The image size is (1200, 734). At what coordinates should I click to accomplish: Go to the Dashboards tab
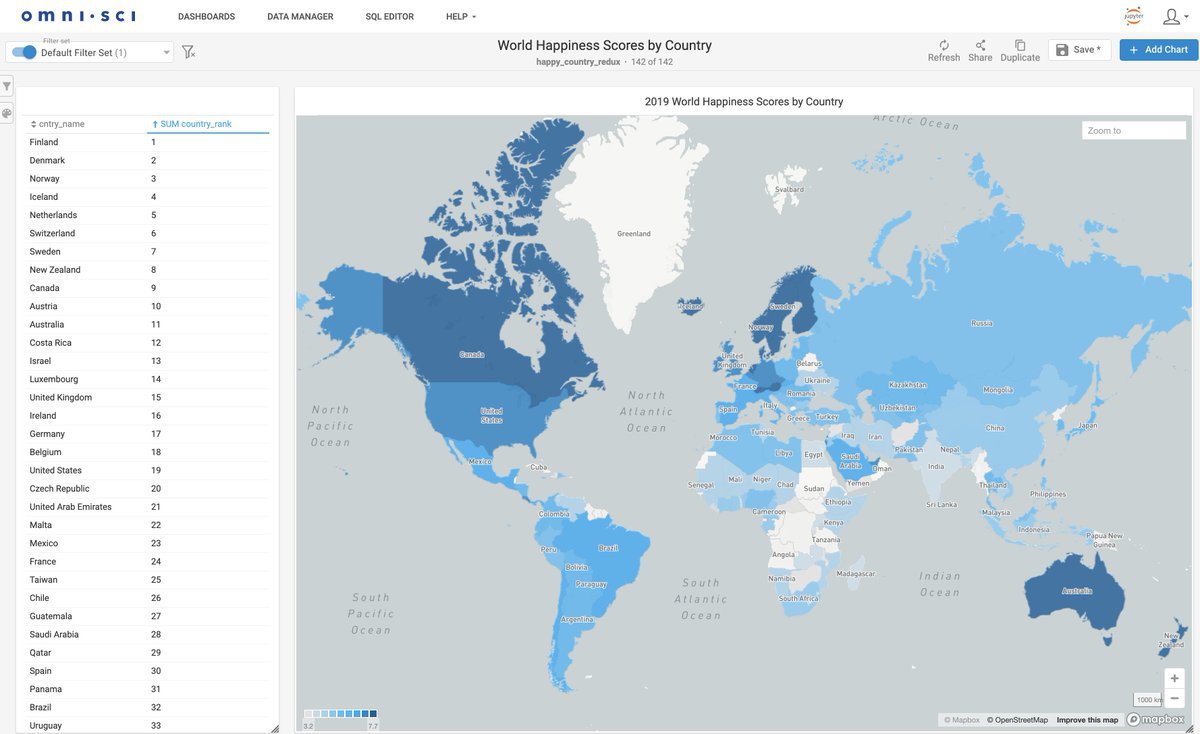pyautogui.click(x=206, y=17)
